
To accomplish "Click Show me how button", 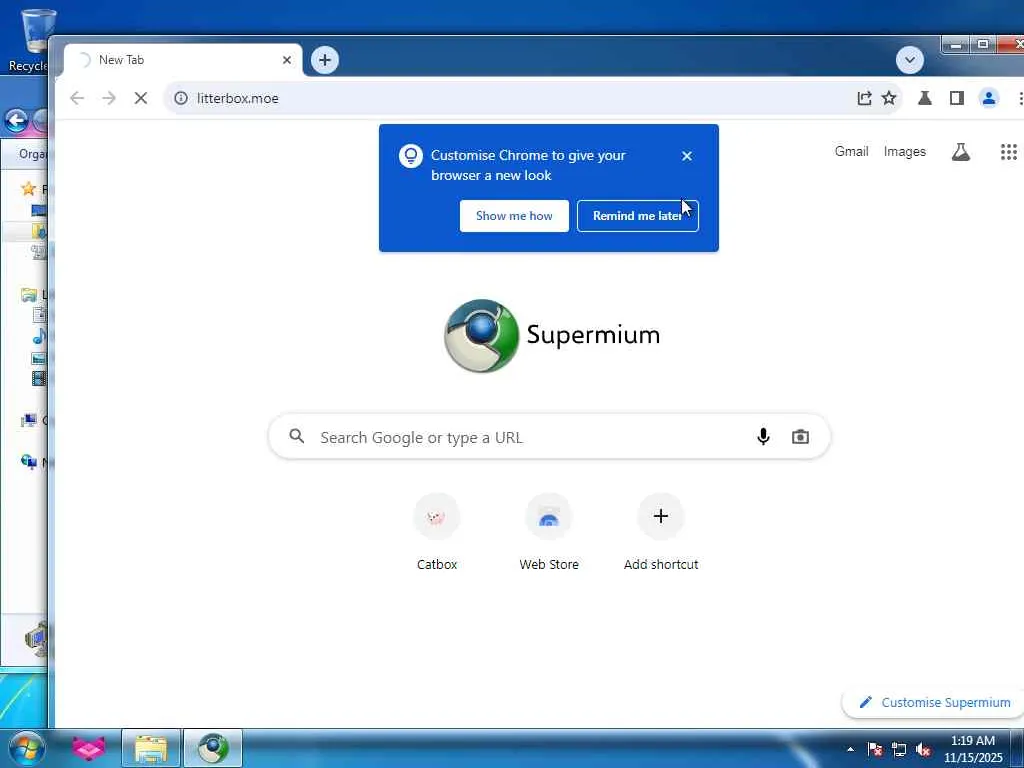I will coord(514,216).
